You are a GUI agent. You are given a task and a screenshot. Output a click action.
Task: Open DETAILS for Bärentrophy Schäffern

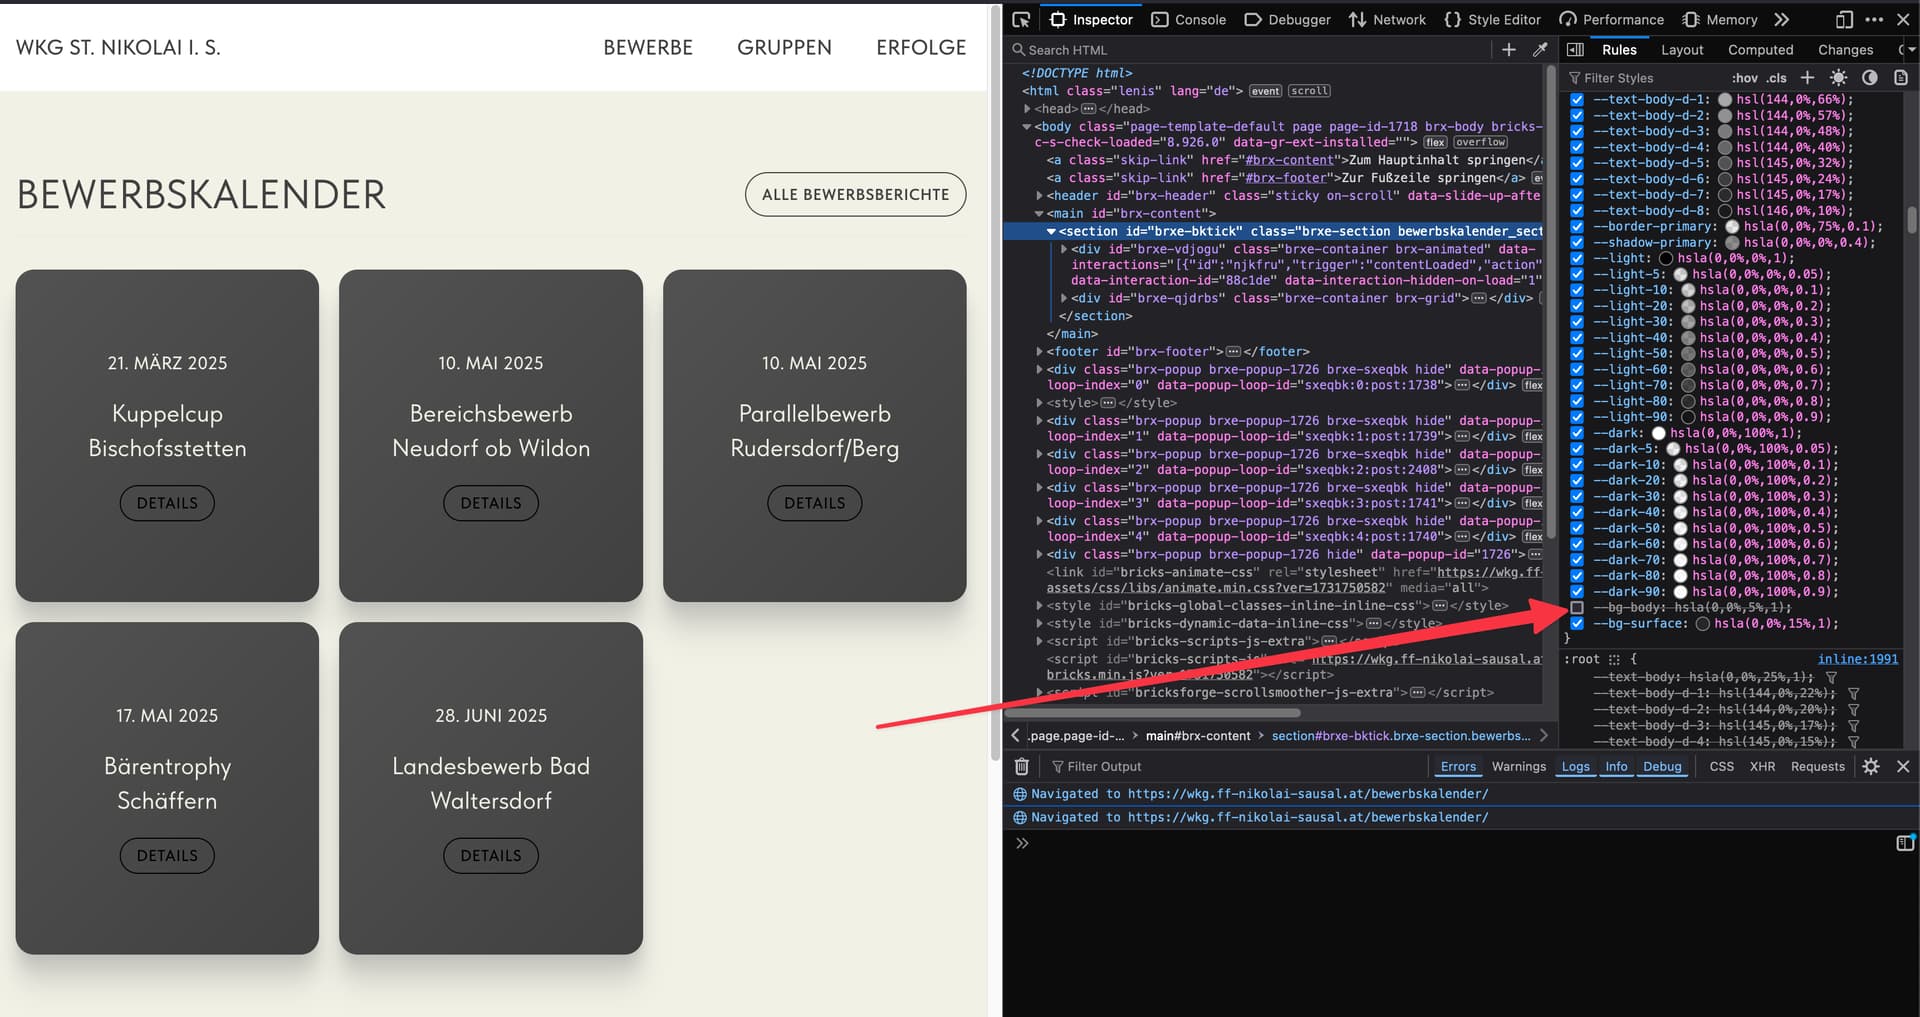(167, 855)
